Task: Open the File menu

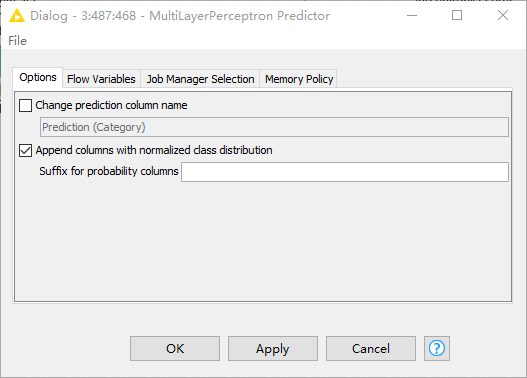Action: [17, 41]
